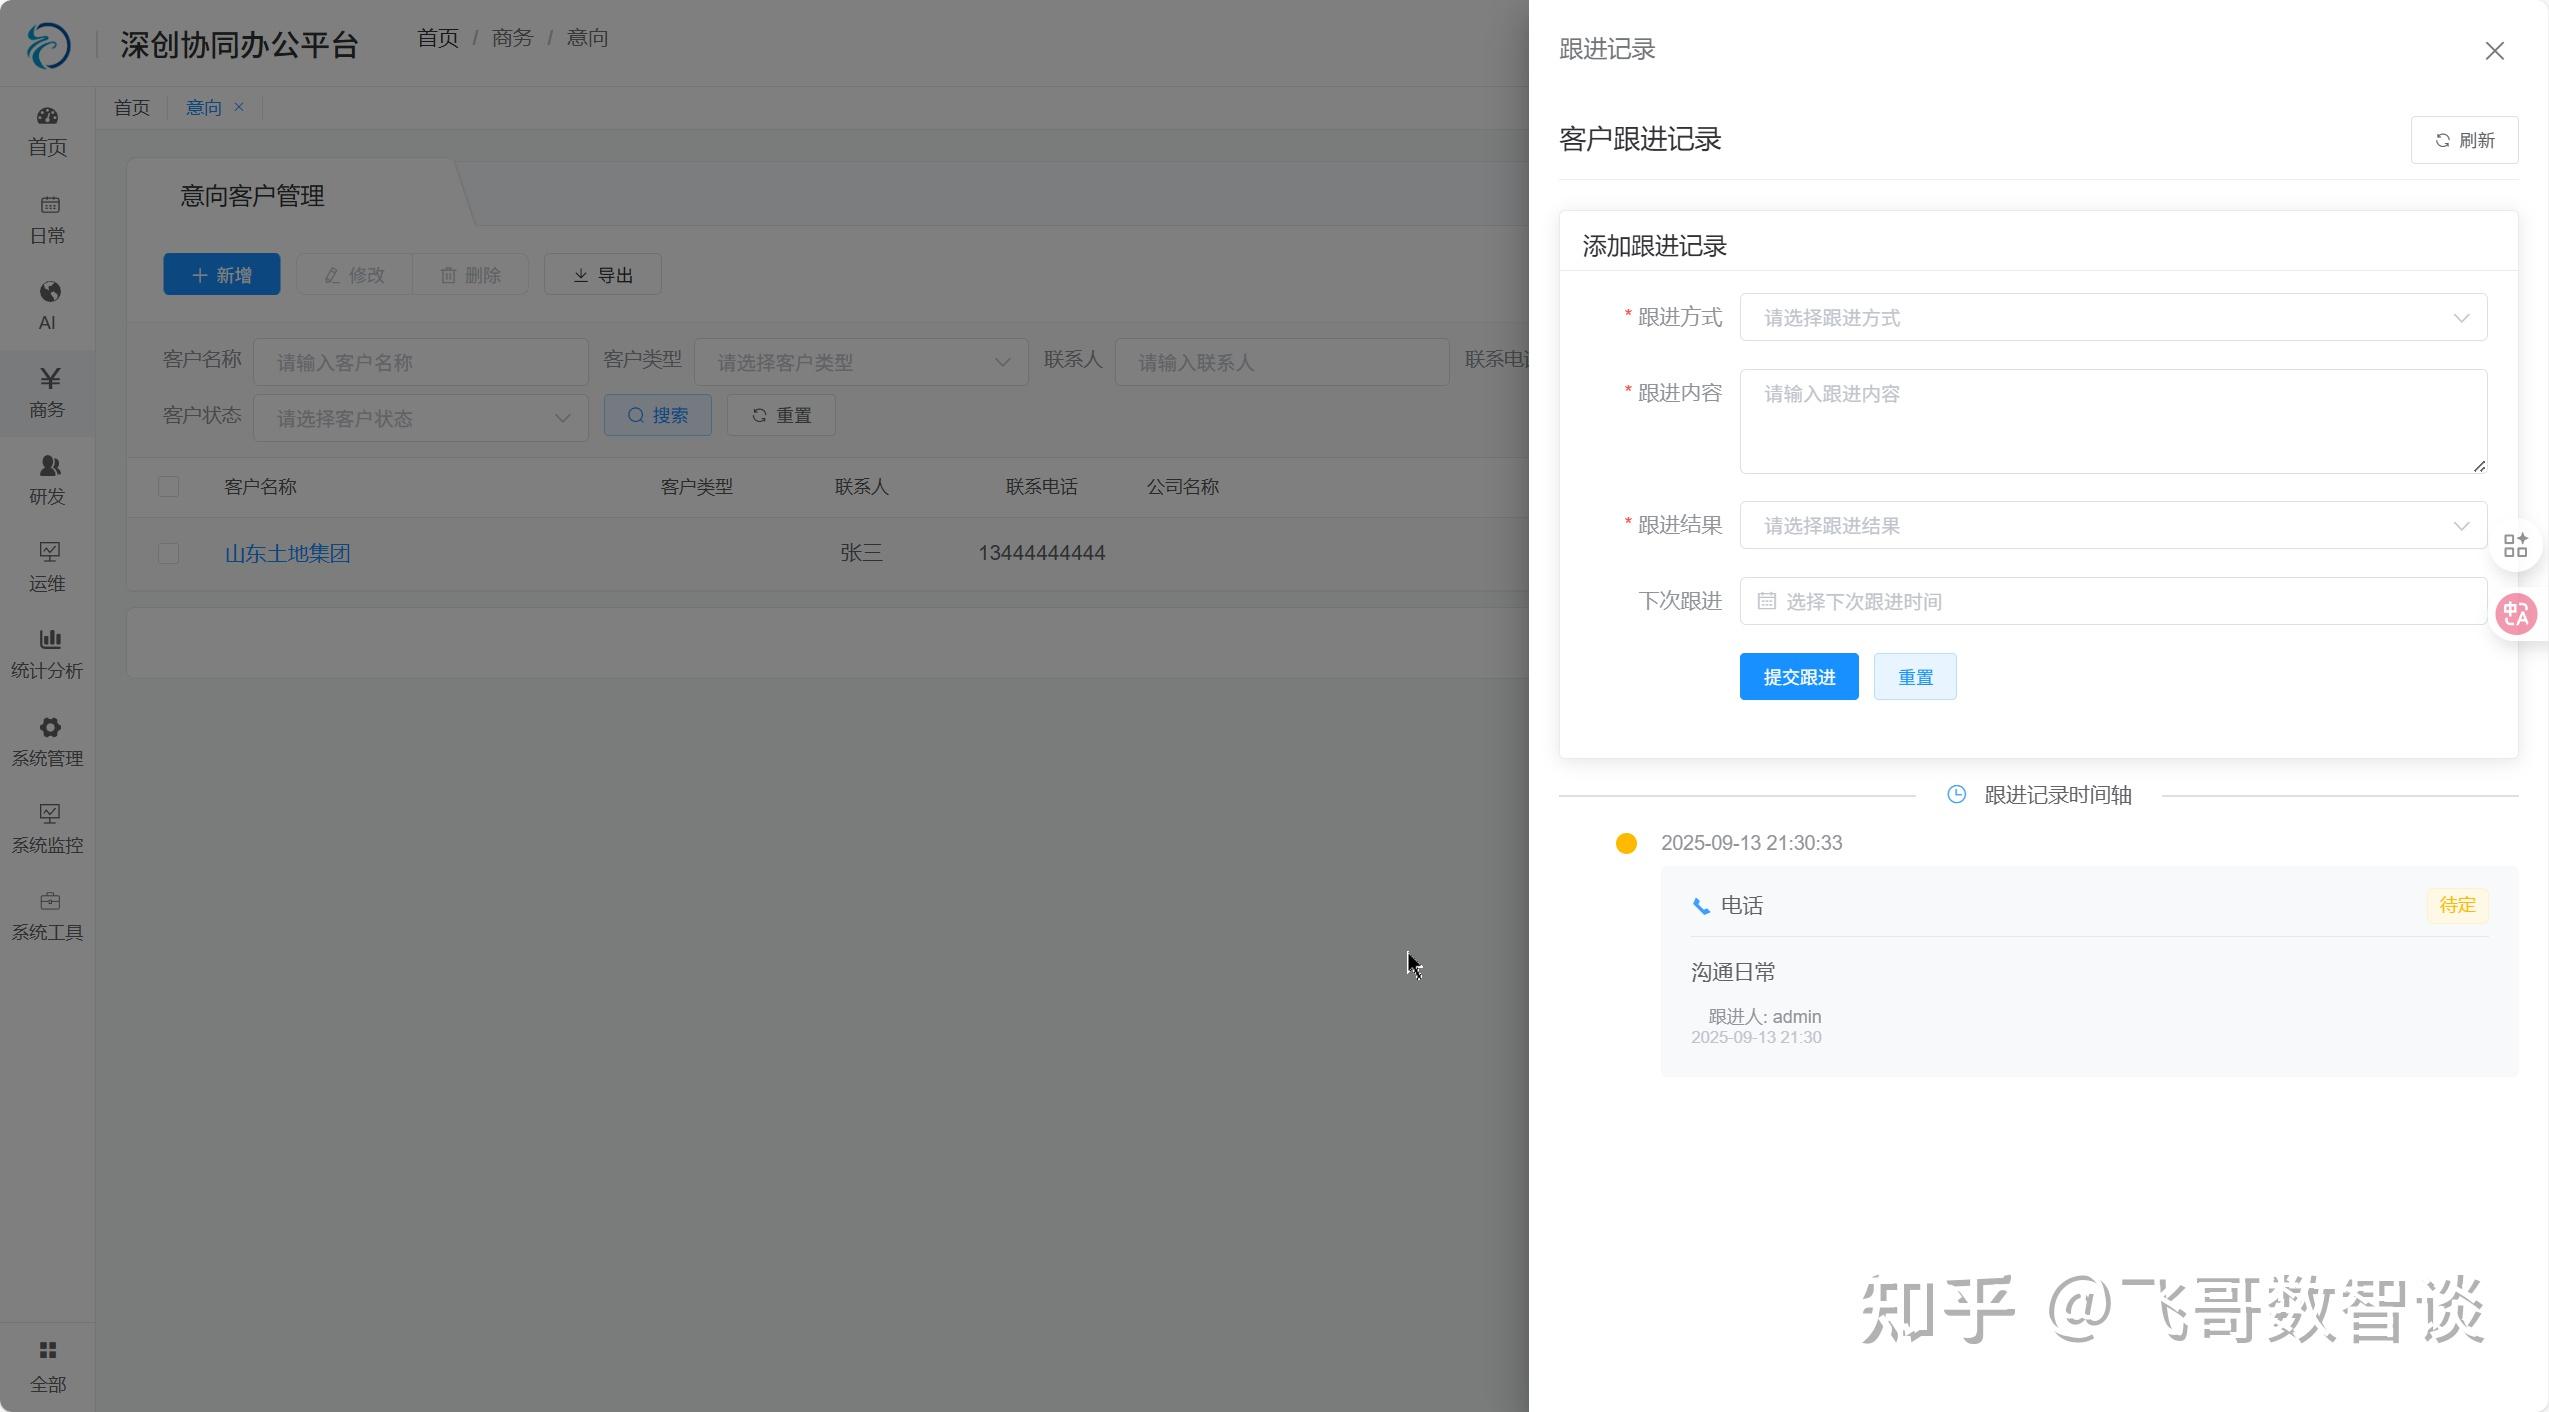Click the 导出 export button
Image resolution: width=2549 pixels, height=1412 pixels.
tap(602, 274)
